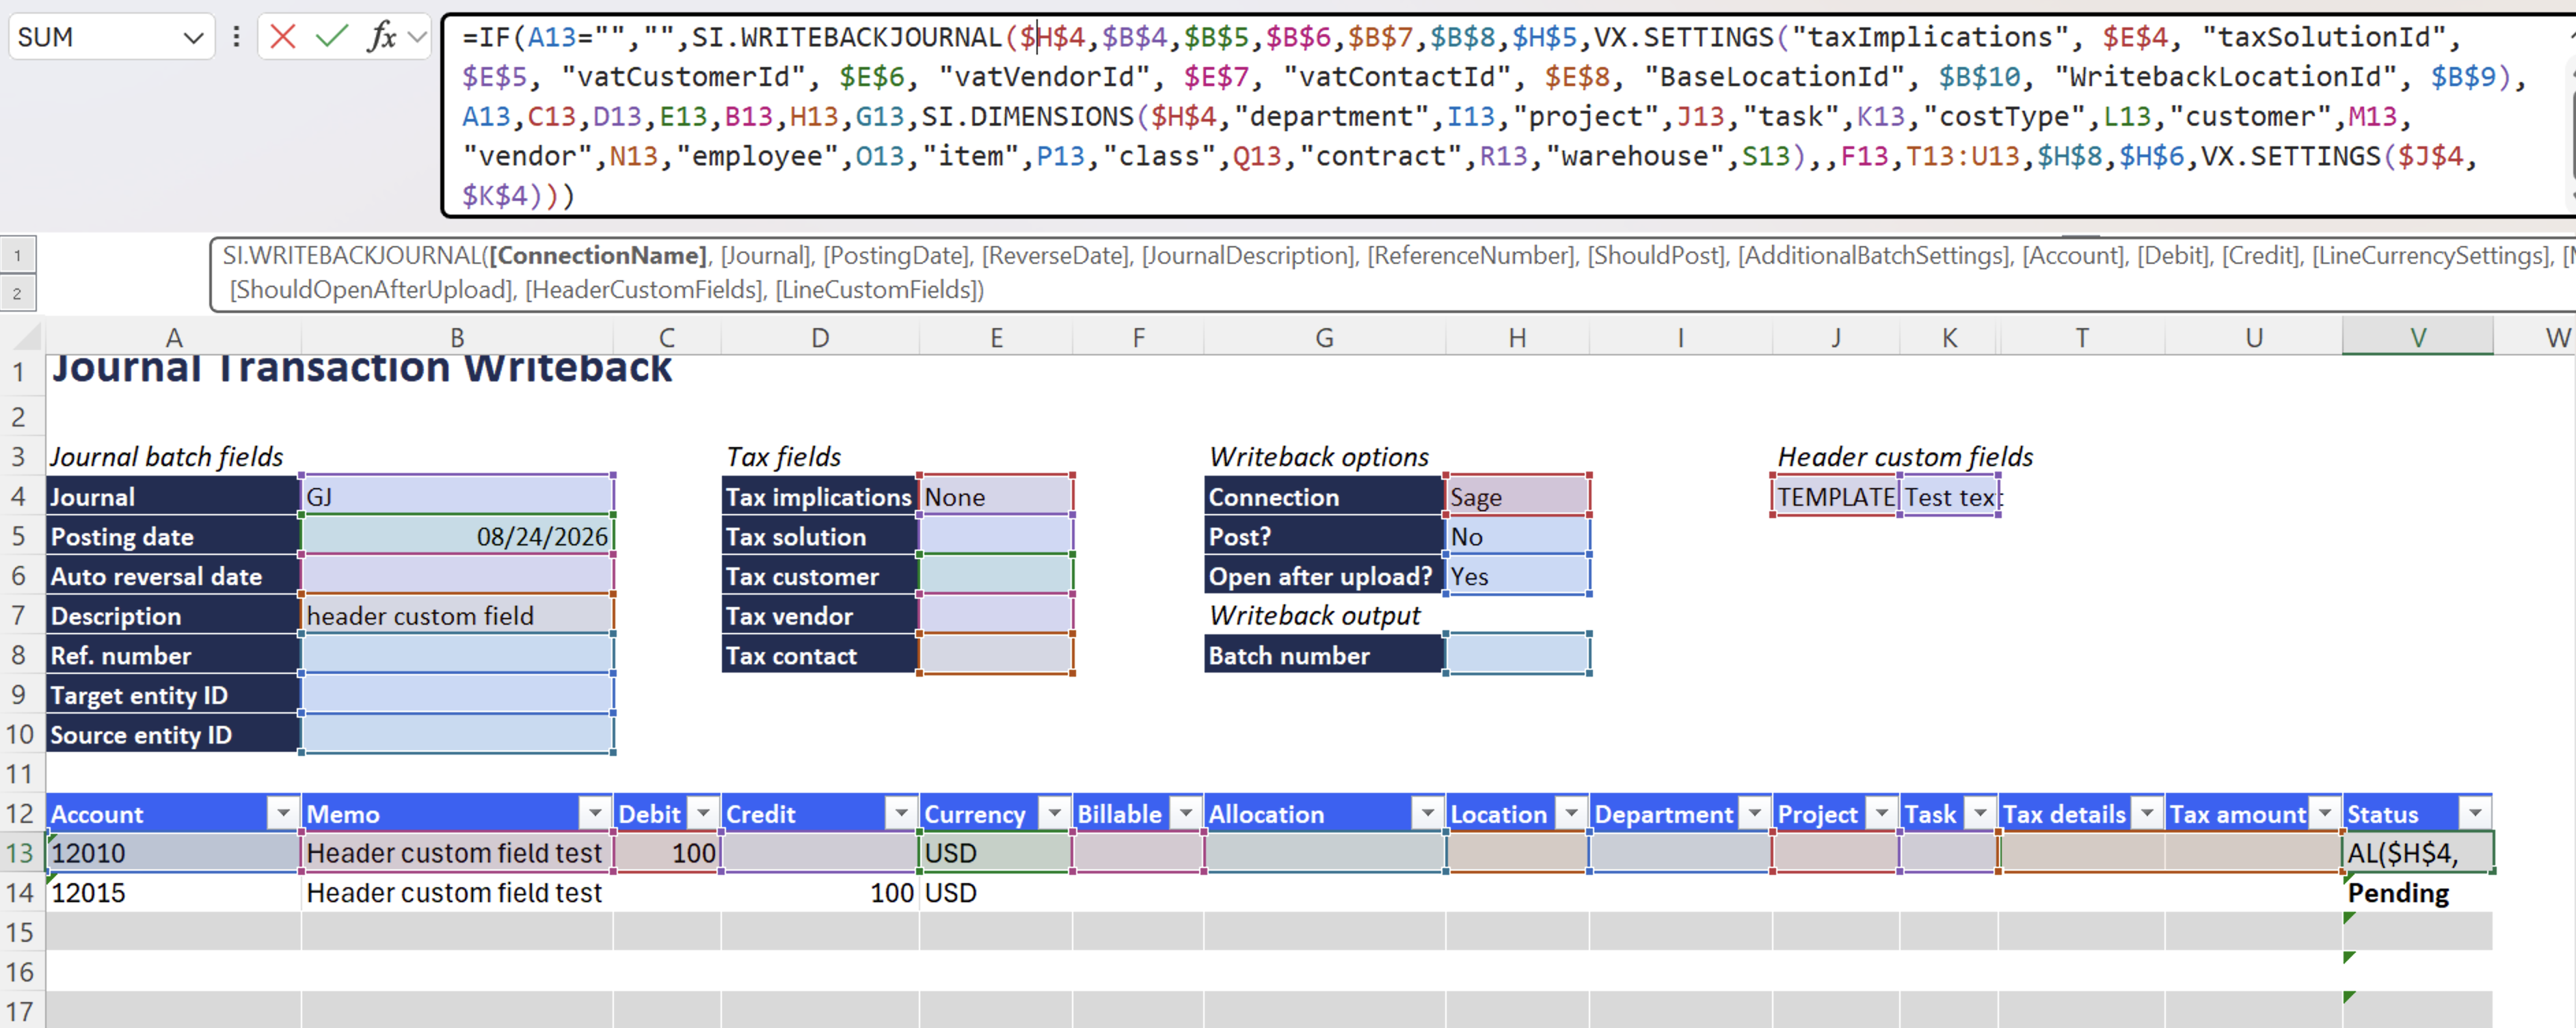Cancel the formula edit with the X icon

point(283,37)
